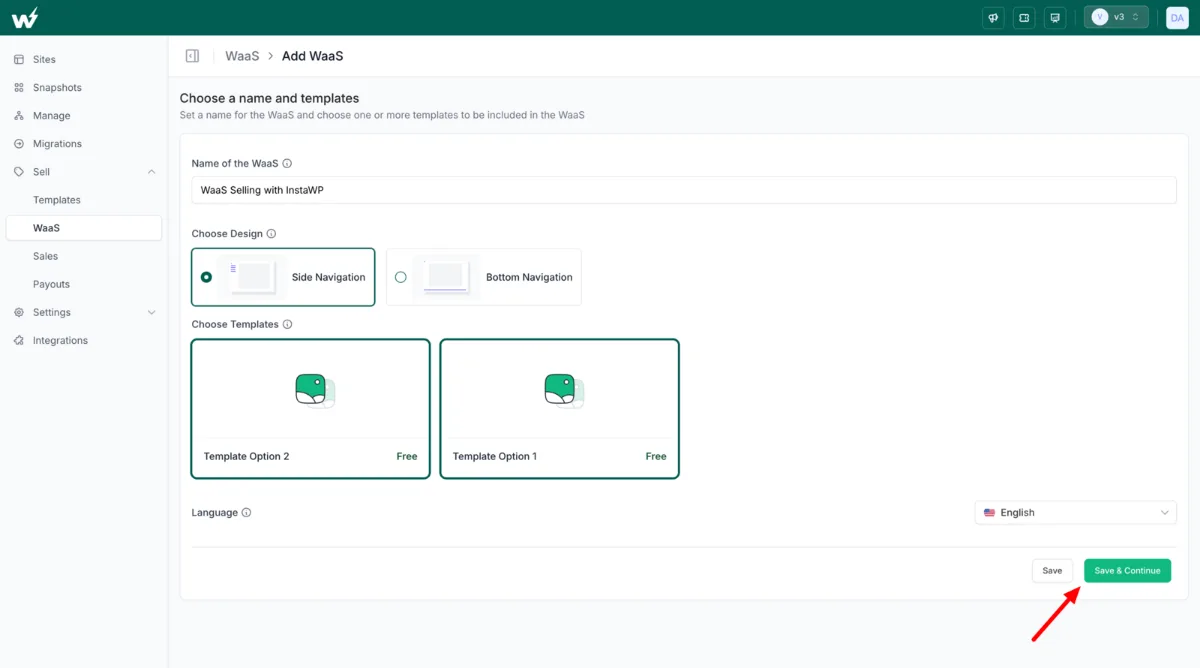Collapse the Sell menu chevron
1200x668 pixels.
tap(152, 172)
